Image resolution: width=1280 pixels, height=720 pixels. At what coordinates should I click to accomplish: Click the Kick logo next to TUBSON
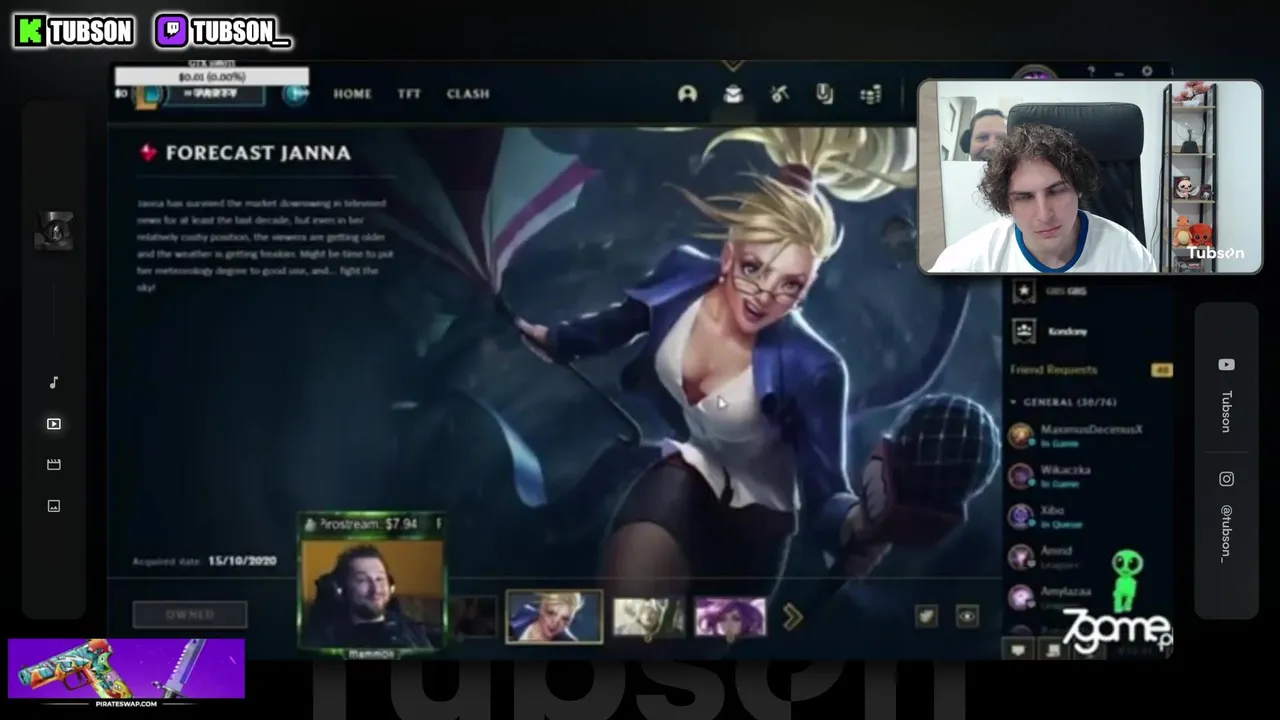pos(31,31)
